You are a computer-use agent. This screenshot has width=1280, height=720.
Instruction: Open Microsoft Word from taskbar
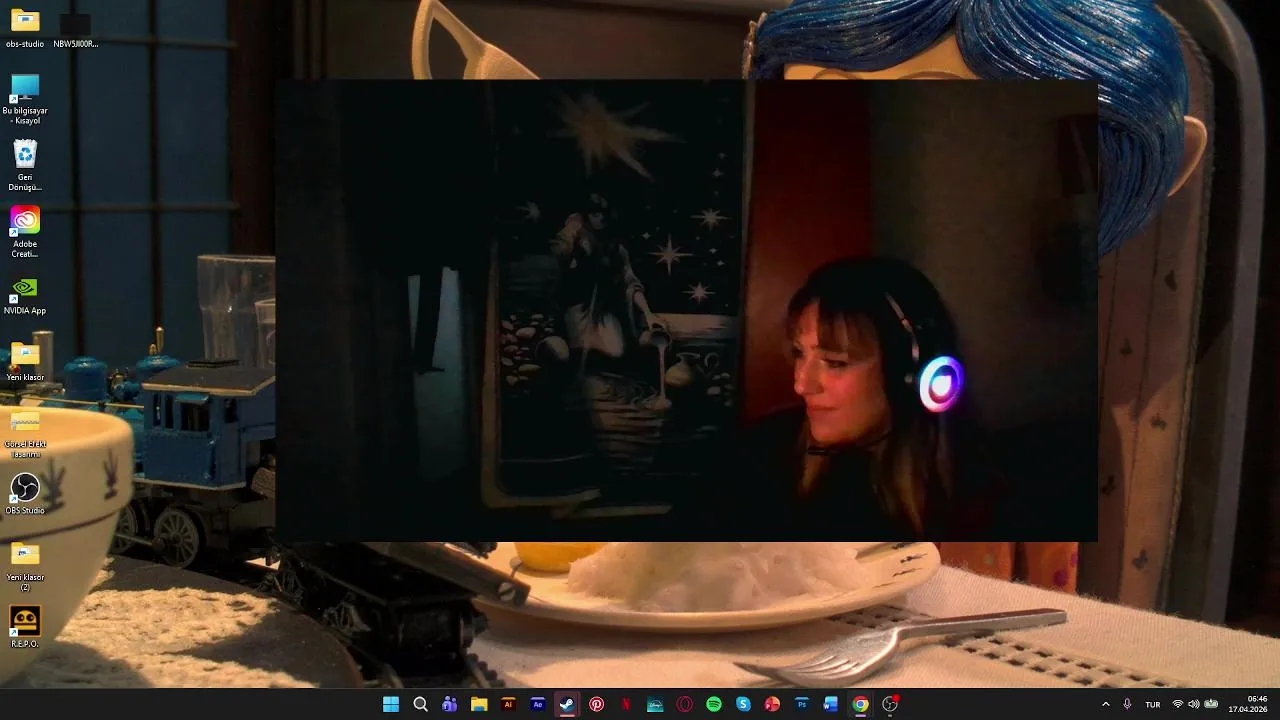831,704
